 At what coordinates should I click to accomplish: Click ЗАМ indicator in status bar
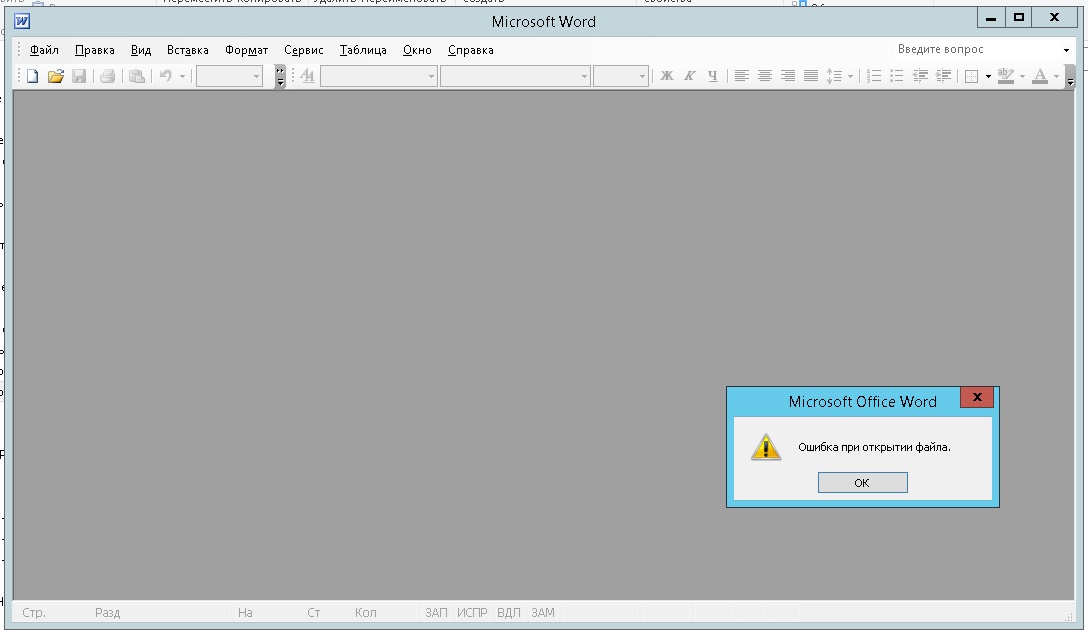click(x=543, y=613)
